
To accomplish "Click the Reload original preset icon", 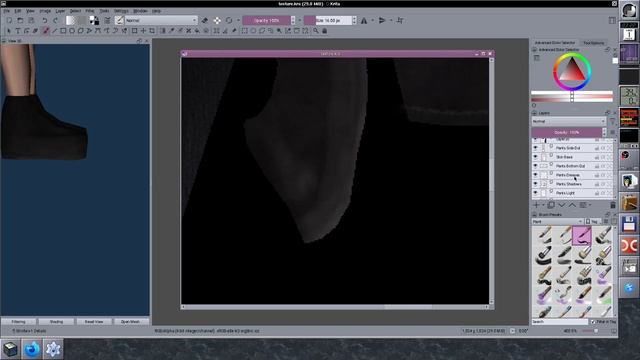I will 229,20.
